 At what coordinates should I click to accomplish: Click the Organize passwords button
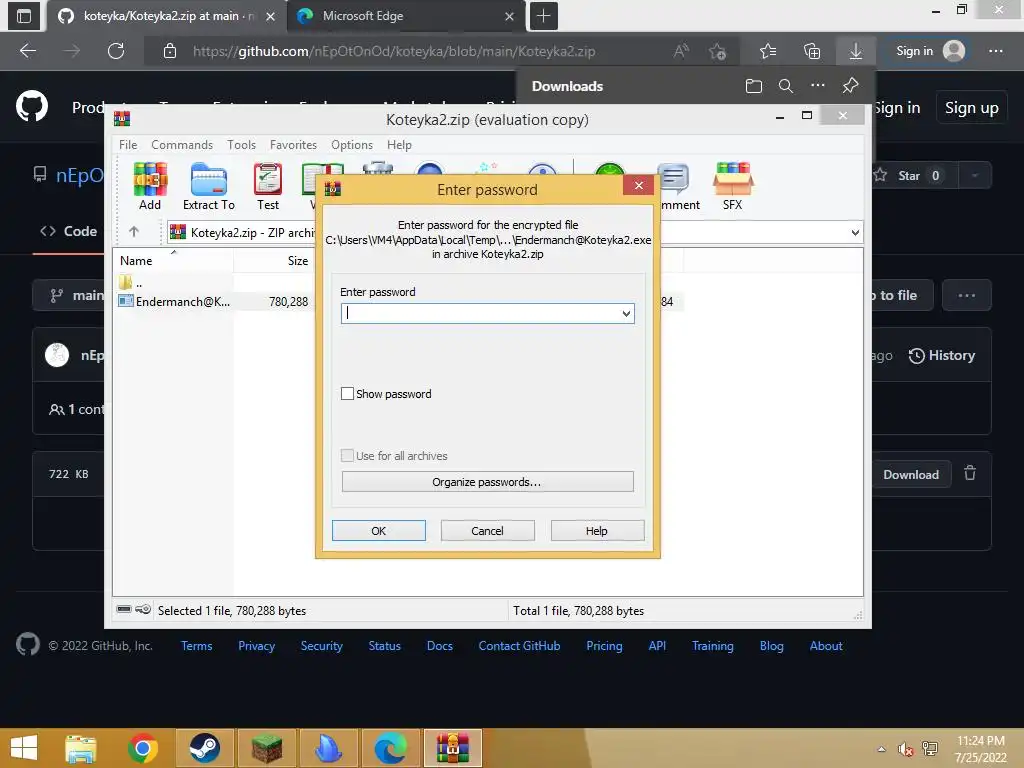tap(487, 482)
